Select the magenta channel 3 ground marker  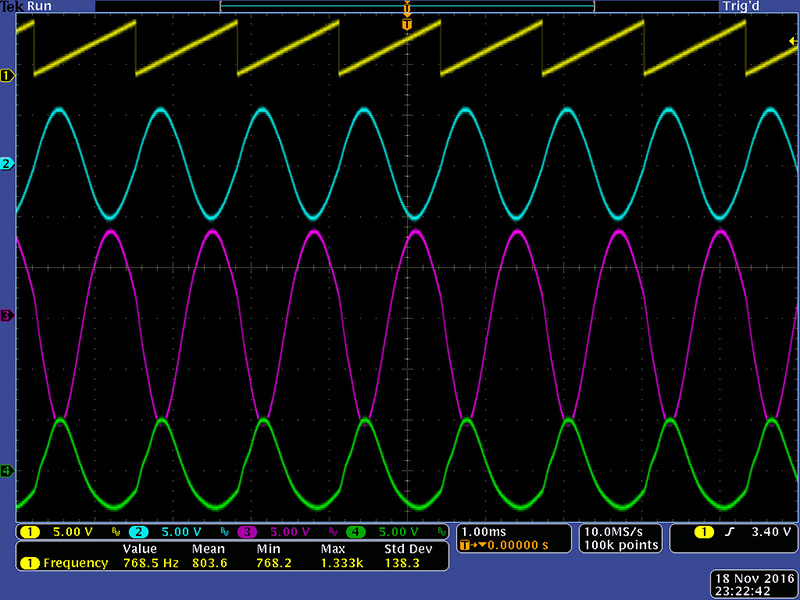coord(7,316)
